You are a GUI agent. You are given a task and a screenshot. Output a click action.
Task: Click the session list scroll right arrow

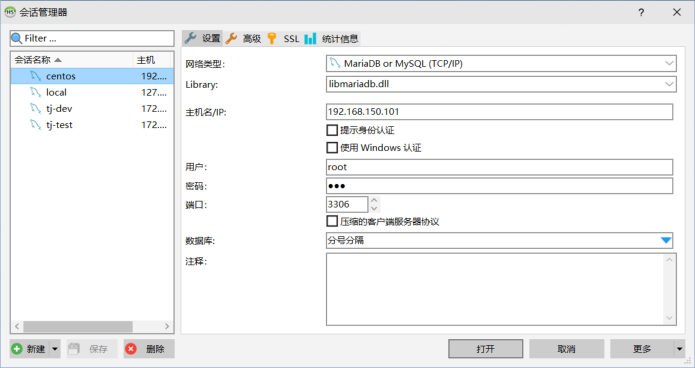click(167, 327)
